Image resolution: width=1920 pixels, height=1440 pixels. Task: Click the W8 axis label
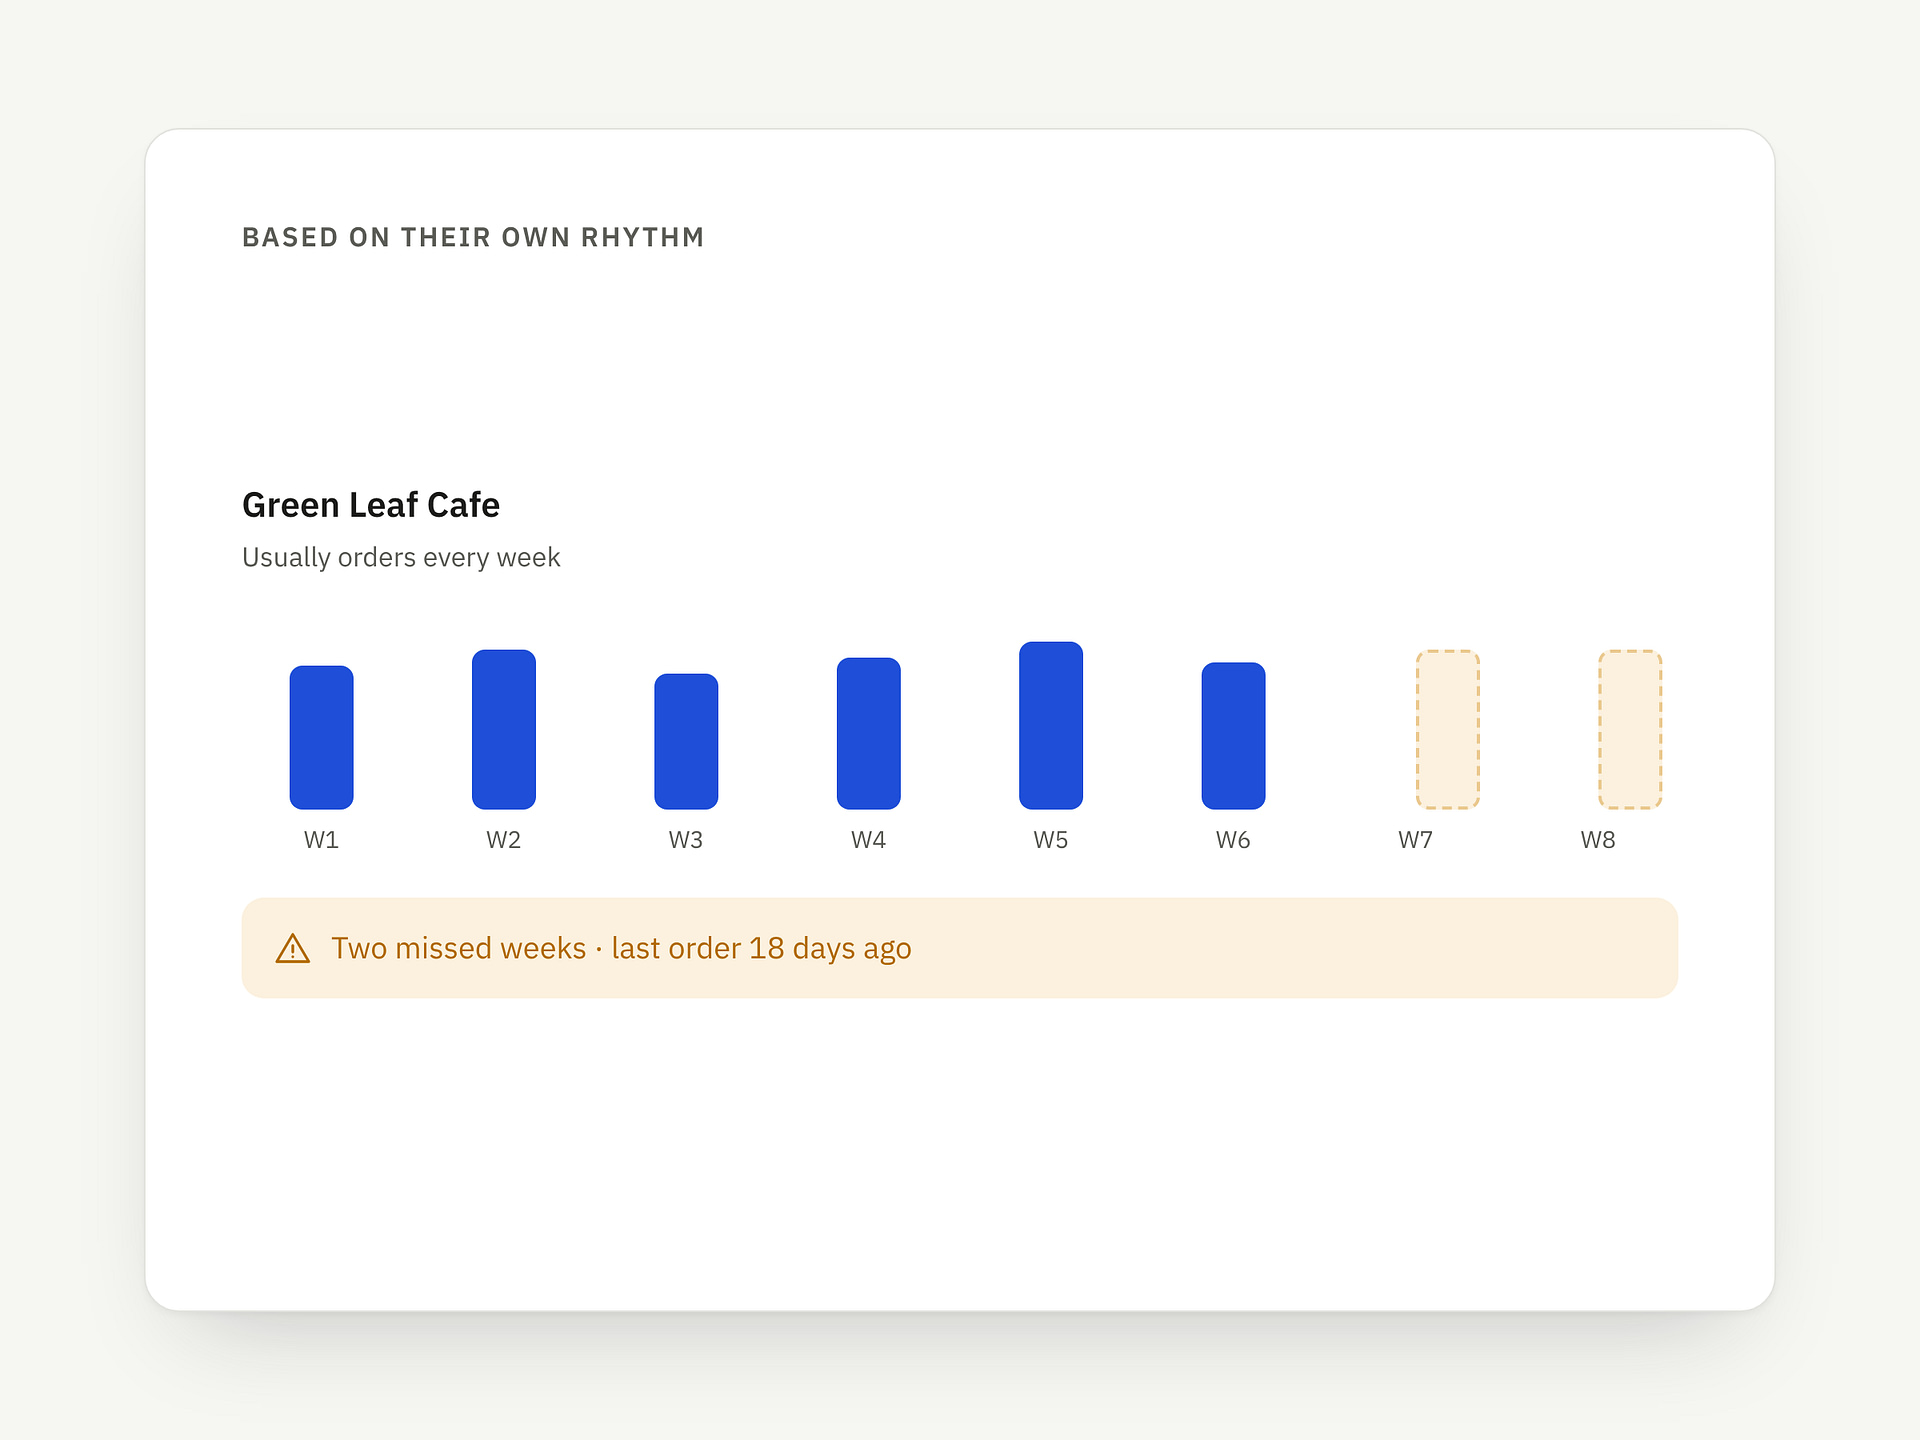coord(1598,840)
